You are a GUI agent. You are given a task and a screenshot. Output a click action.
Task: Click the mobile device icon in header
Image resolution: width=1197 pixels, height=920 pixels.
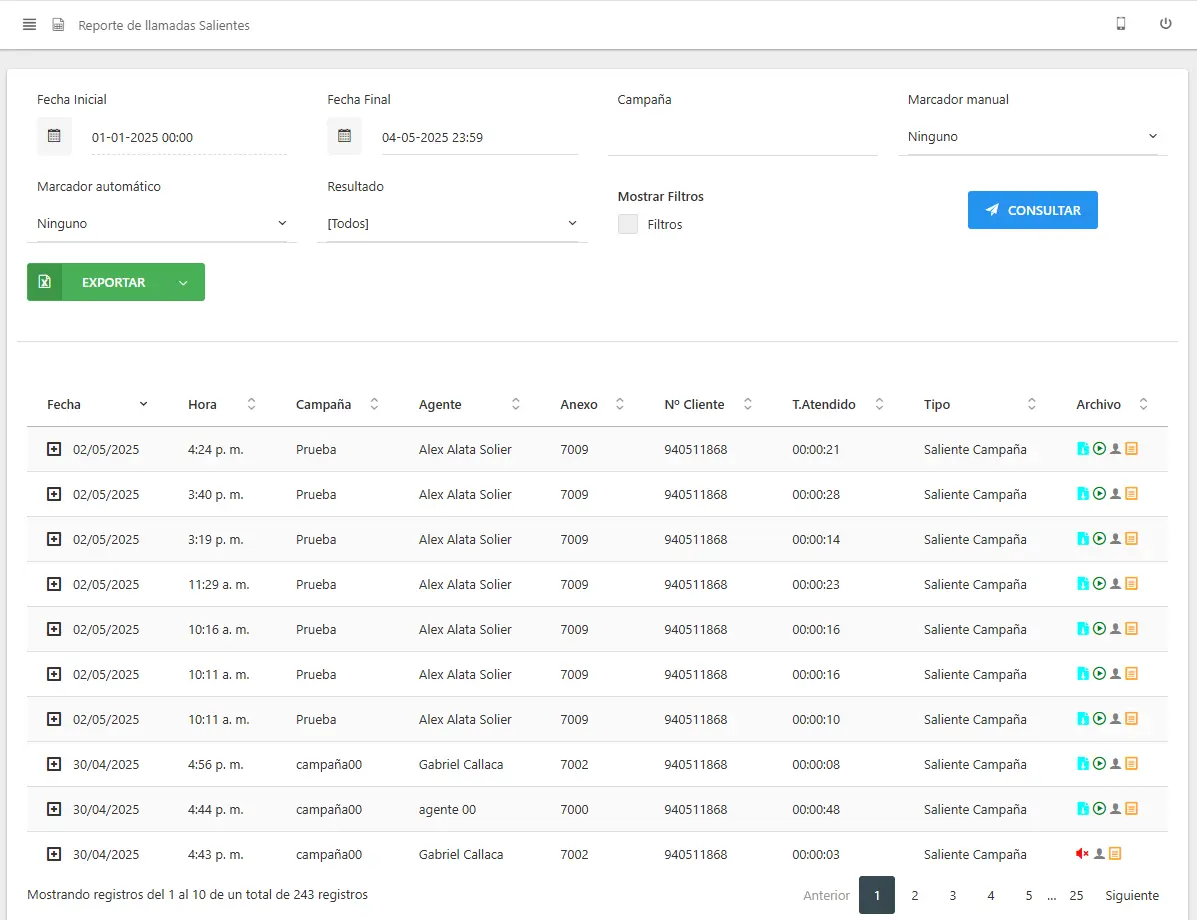point(1121,24)
